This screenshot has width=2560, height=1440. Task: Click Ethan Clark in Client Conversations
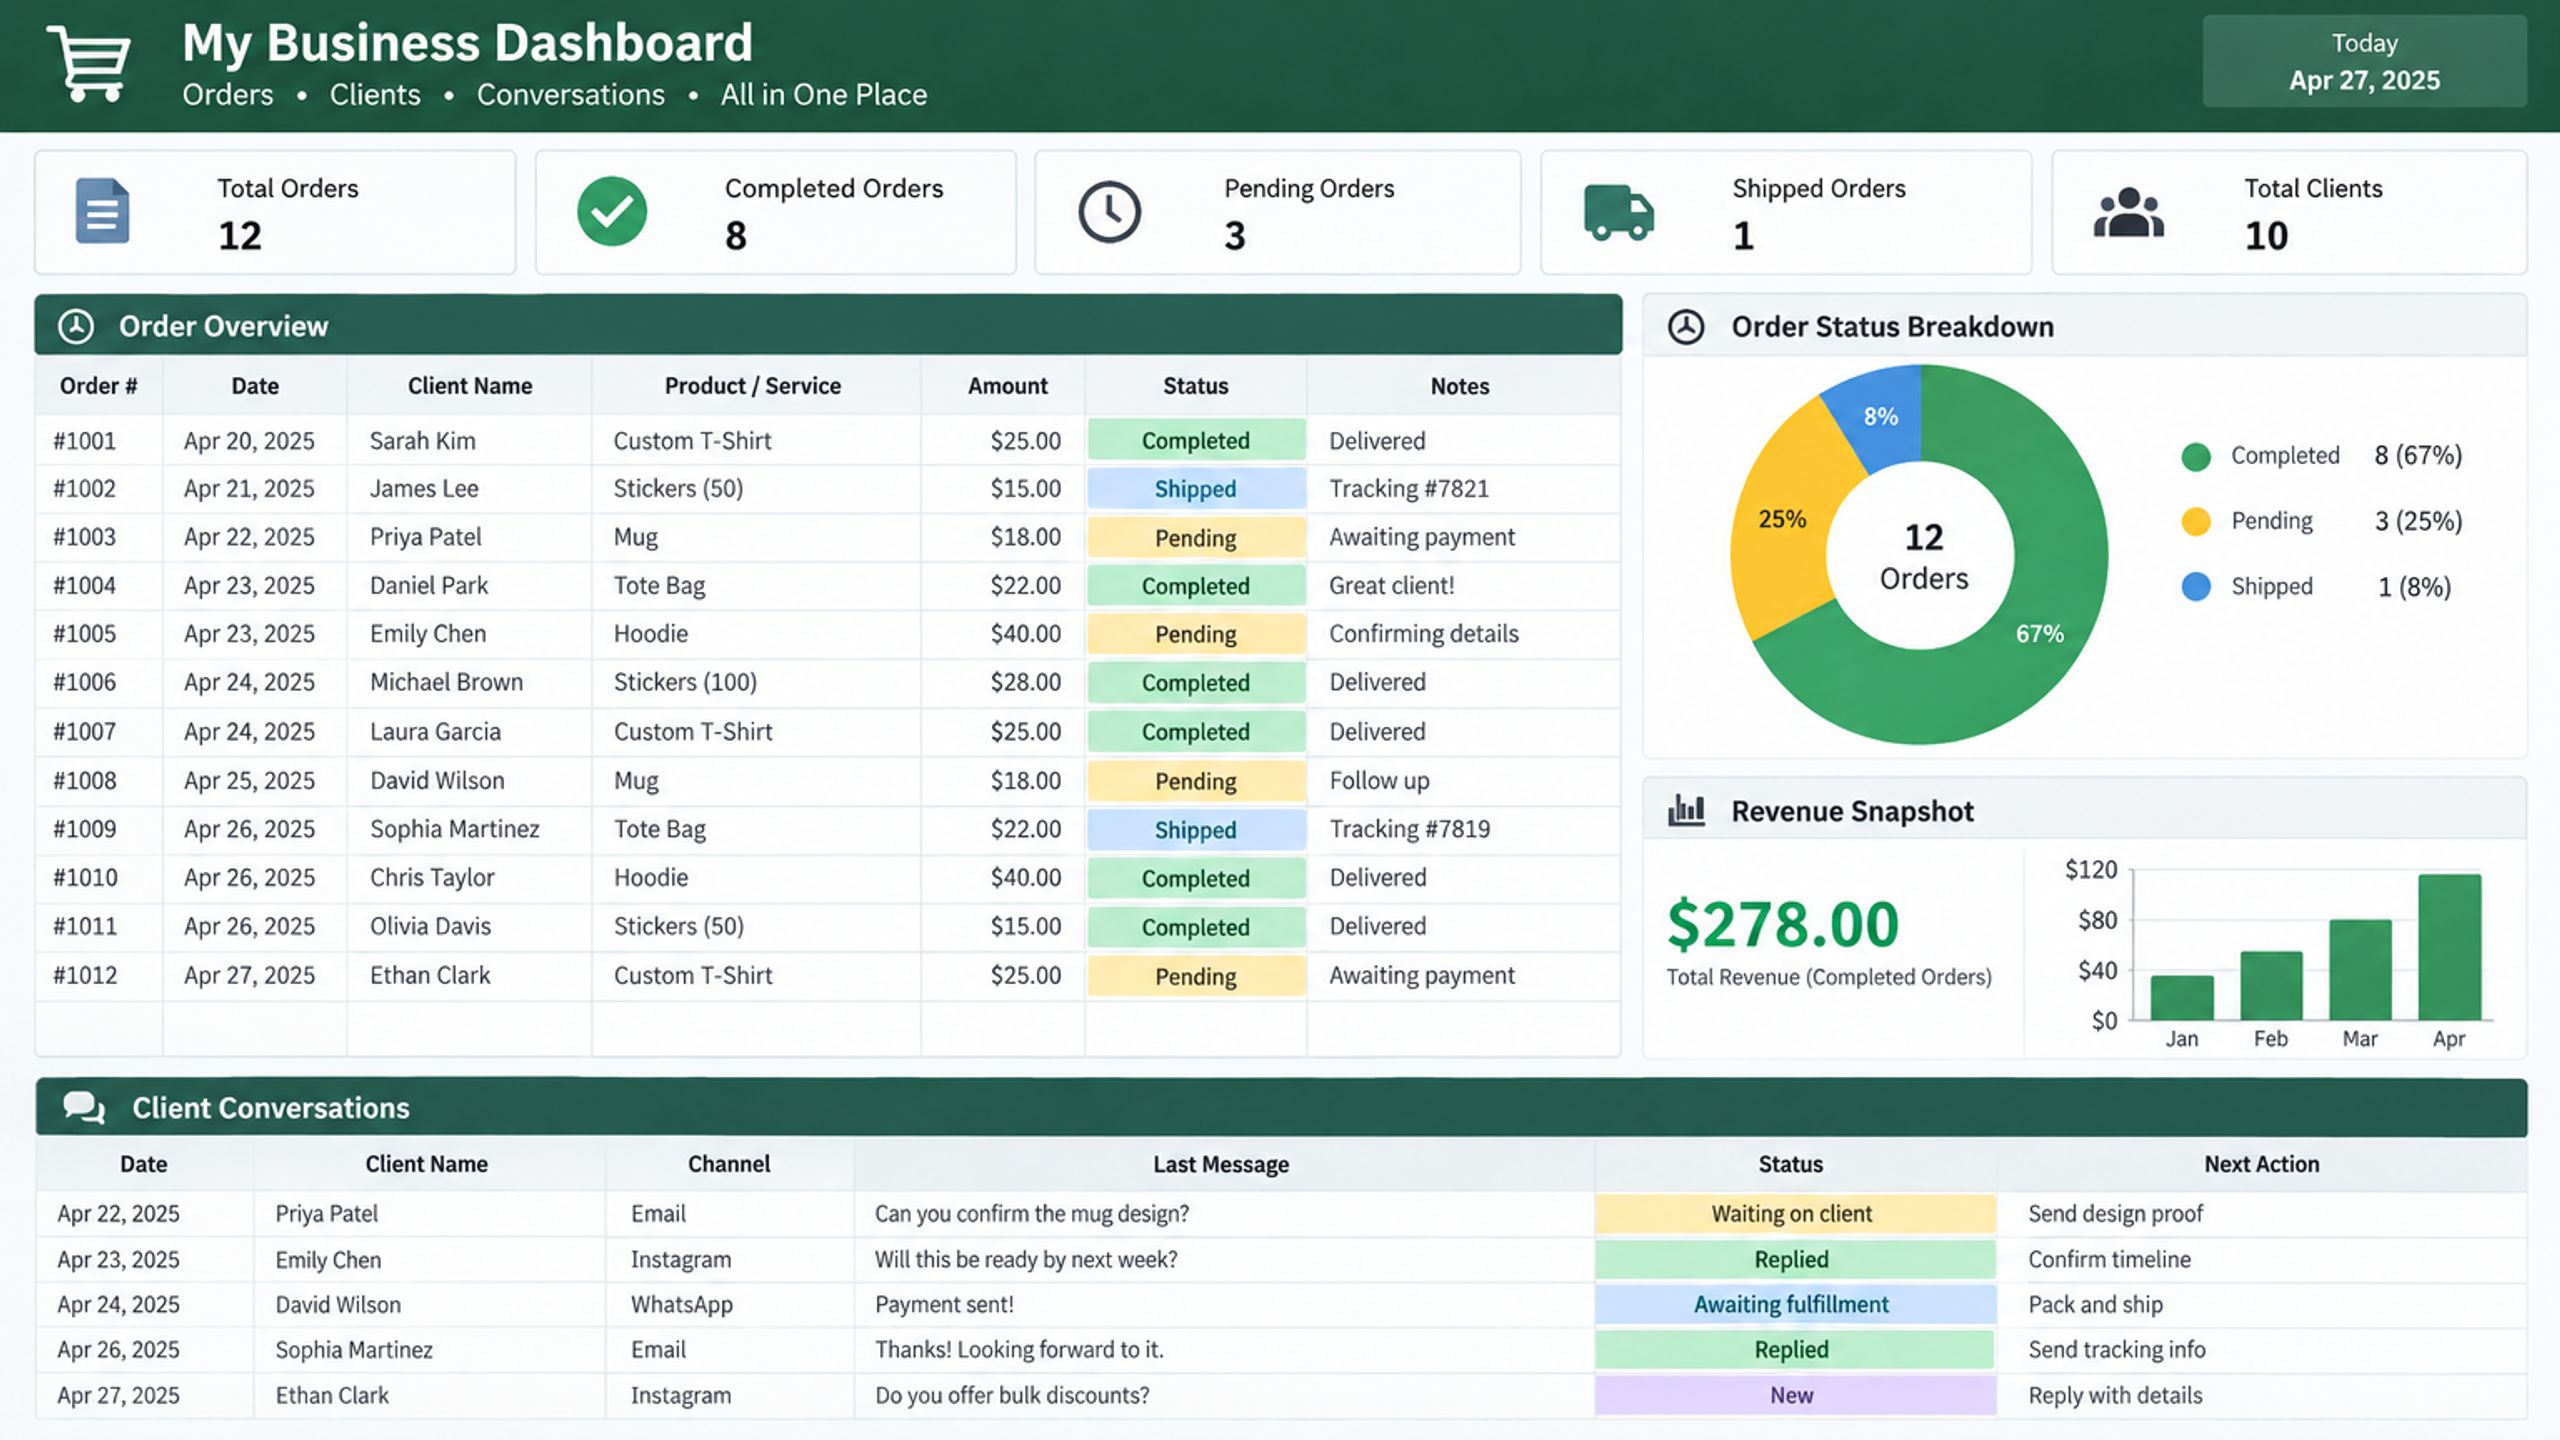click(332, 1396)
